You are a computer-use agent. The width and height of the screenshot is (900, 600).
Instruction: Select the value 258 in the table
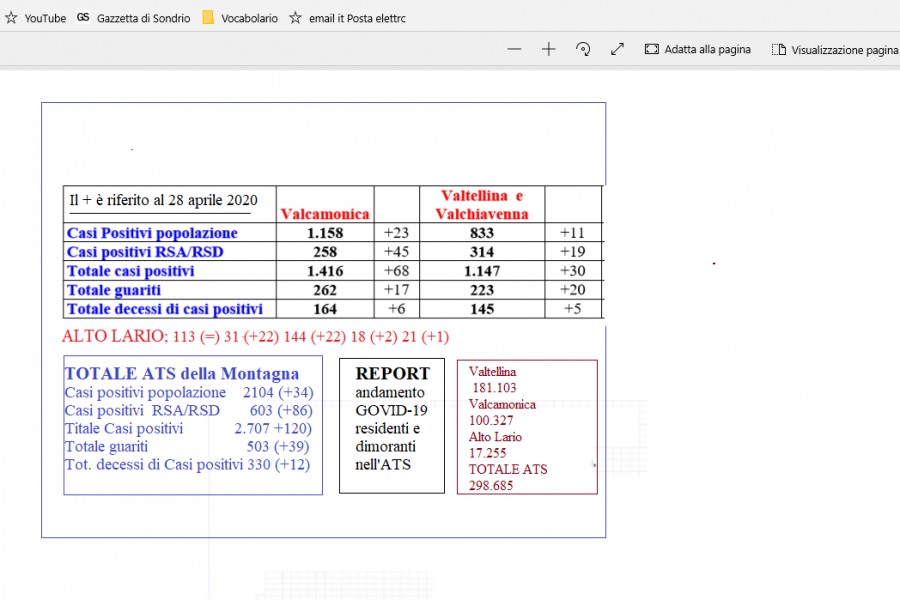[325, 251]
